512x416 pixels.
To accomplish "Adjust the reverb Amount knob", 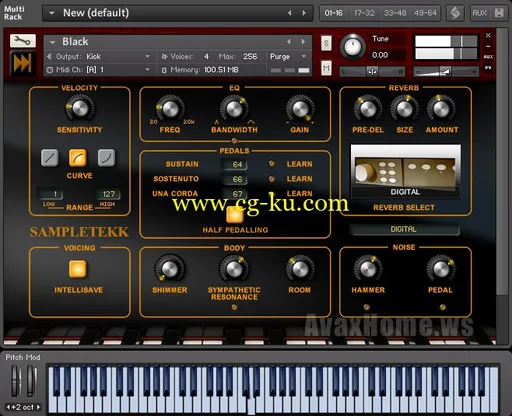I will tap(441, 109).
